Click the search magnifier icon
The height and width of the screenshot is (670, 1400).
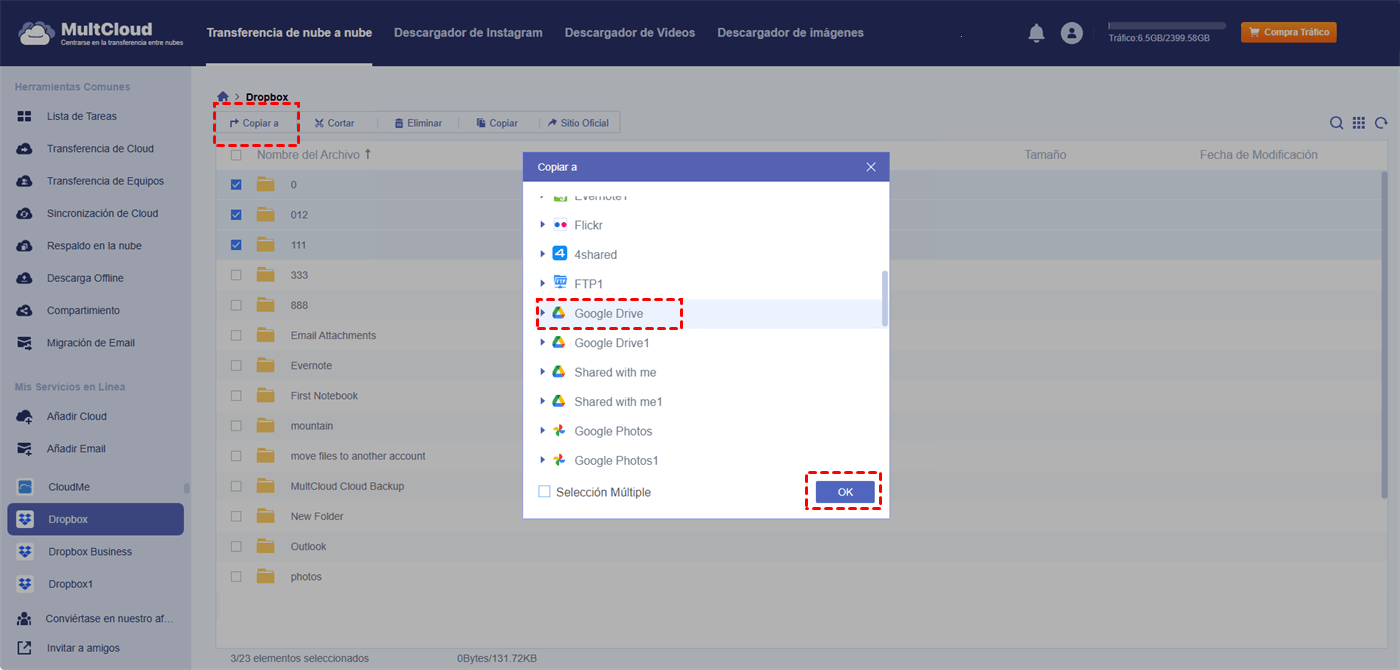coord(1336,123)
